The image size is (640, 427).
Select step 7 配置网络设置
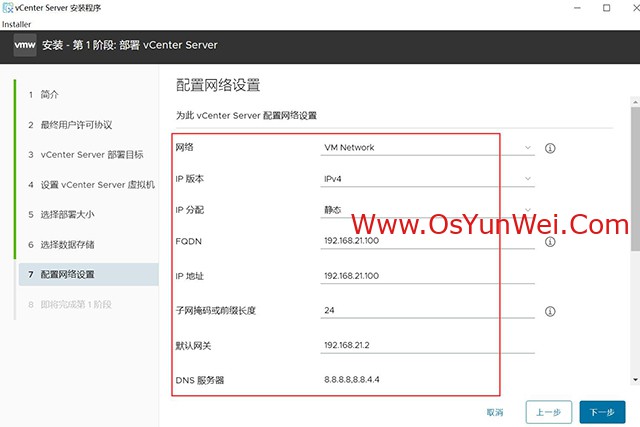88,274
